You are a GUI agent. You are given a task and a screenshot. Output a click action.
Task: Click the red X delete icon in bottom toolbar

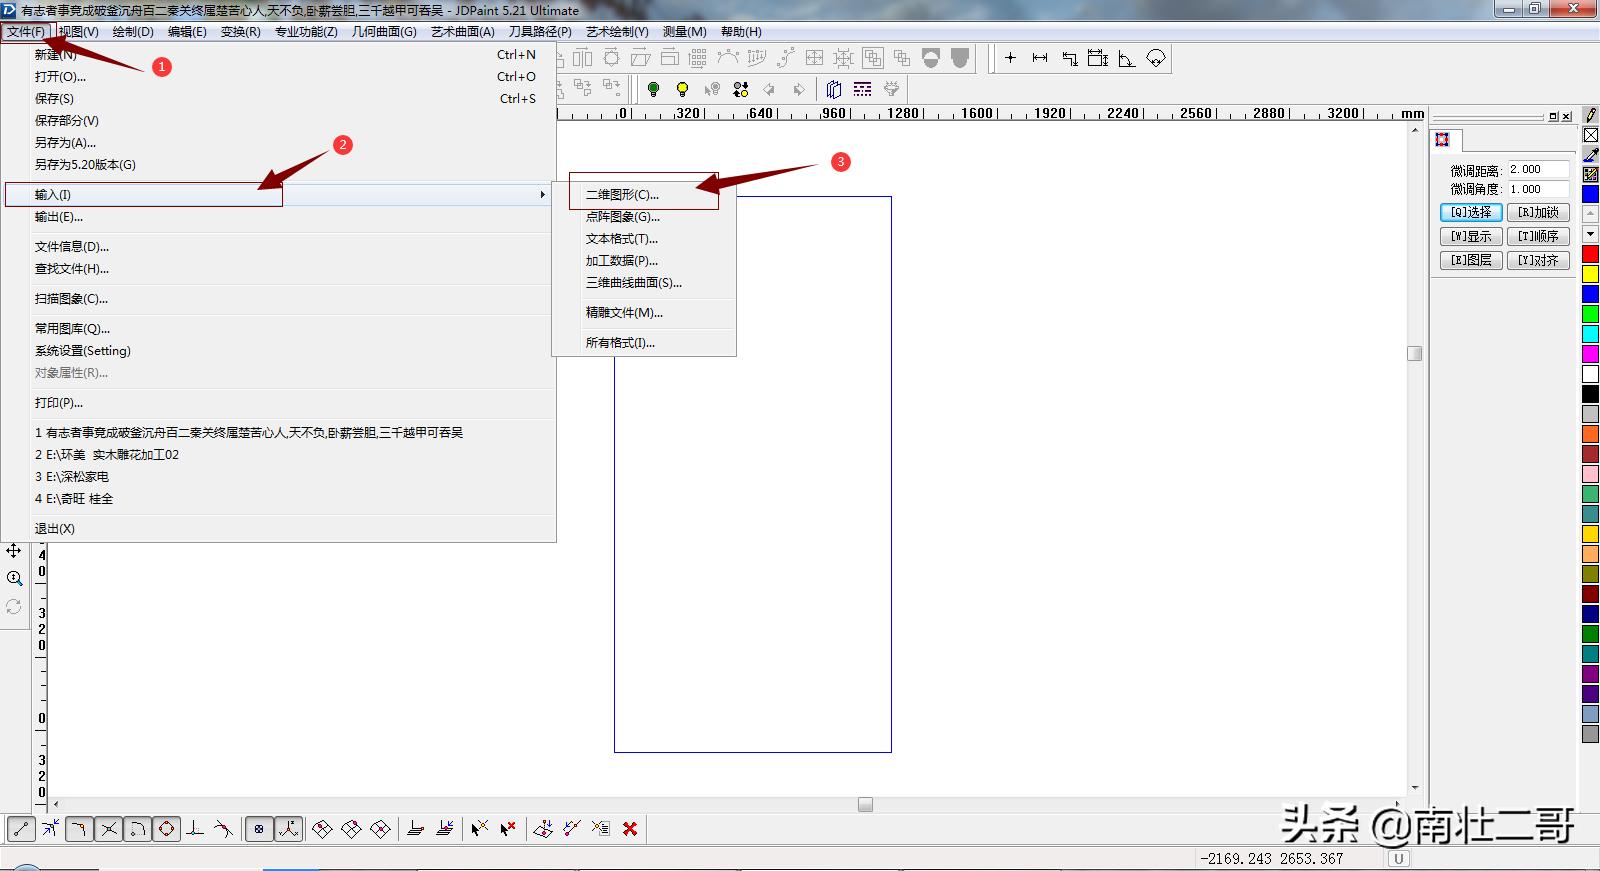pyautogui.click(x=630, y=829)
